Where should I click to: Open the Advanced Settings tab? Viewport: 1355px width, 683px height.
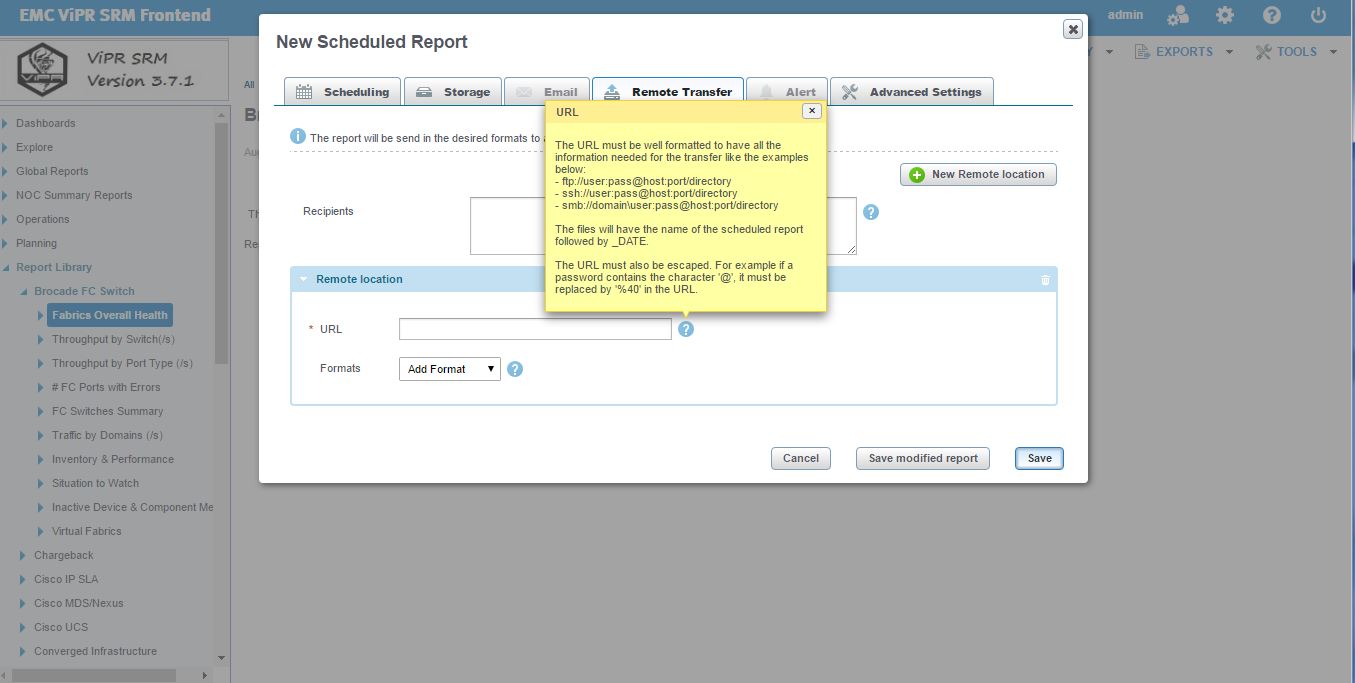tap(912, 92)
